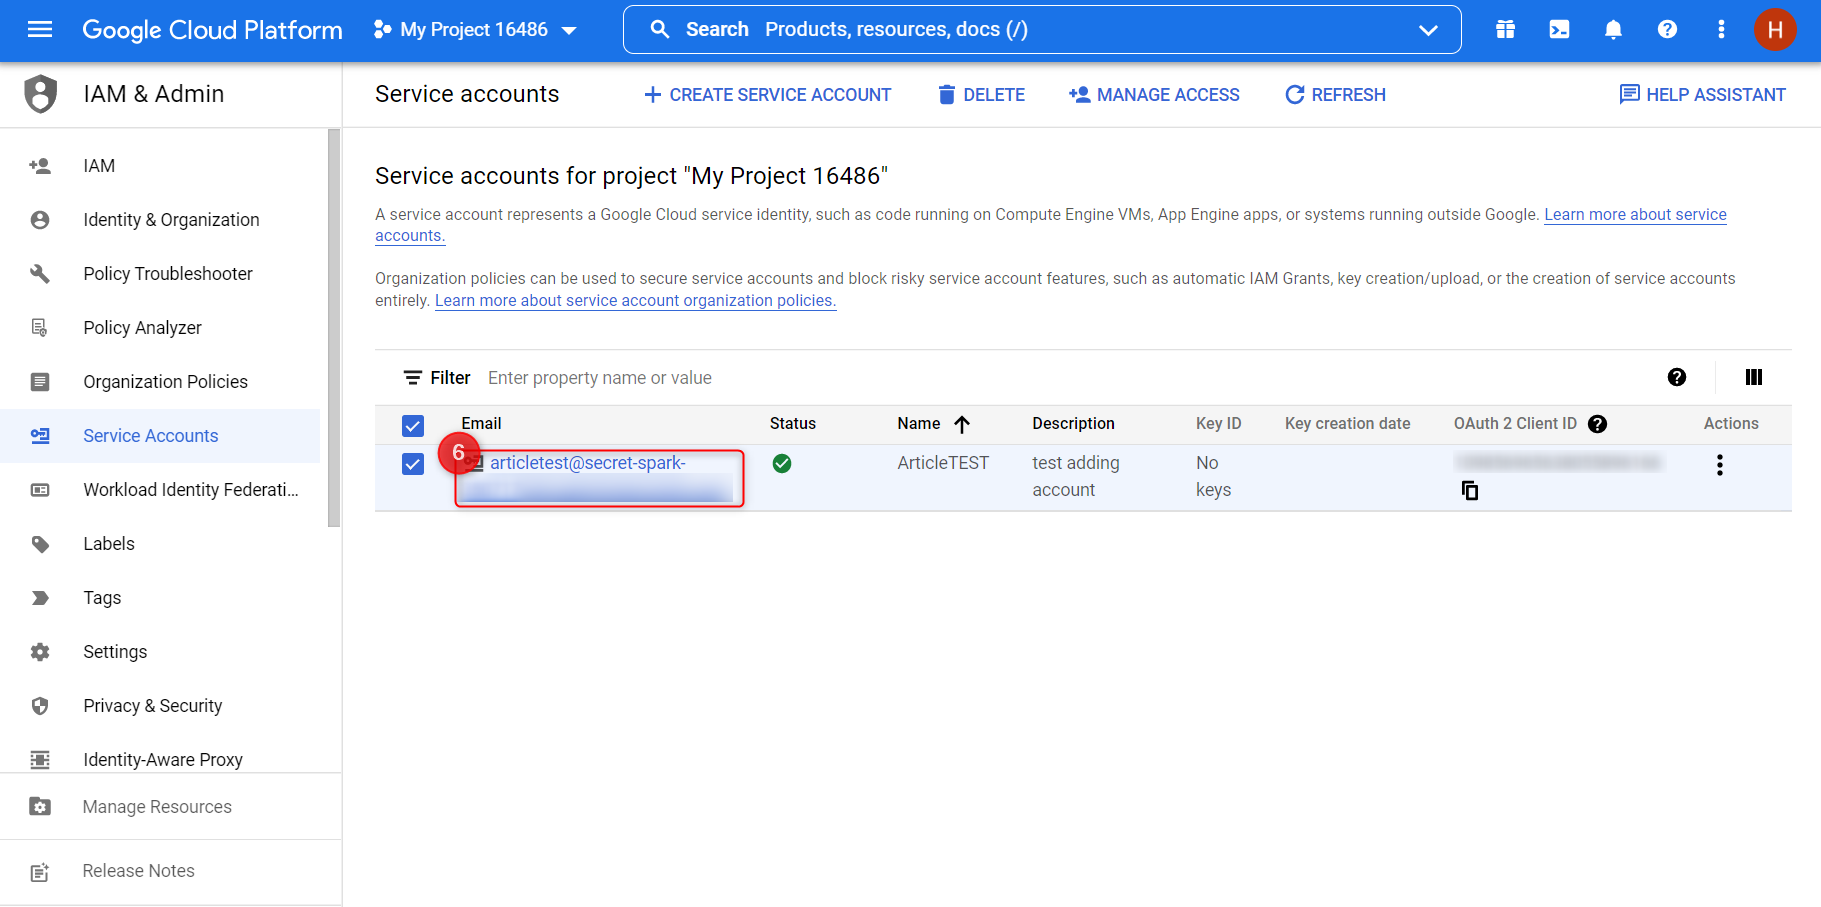Open Workload Identity Federation menu item

click(x=191, y=490)
